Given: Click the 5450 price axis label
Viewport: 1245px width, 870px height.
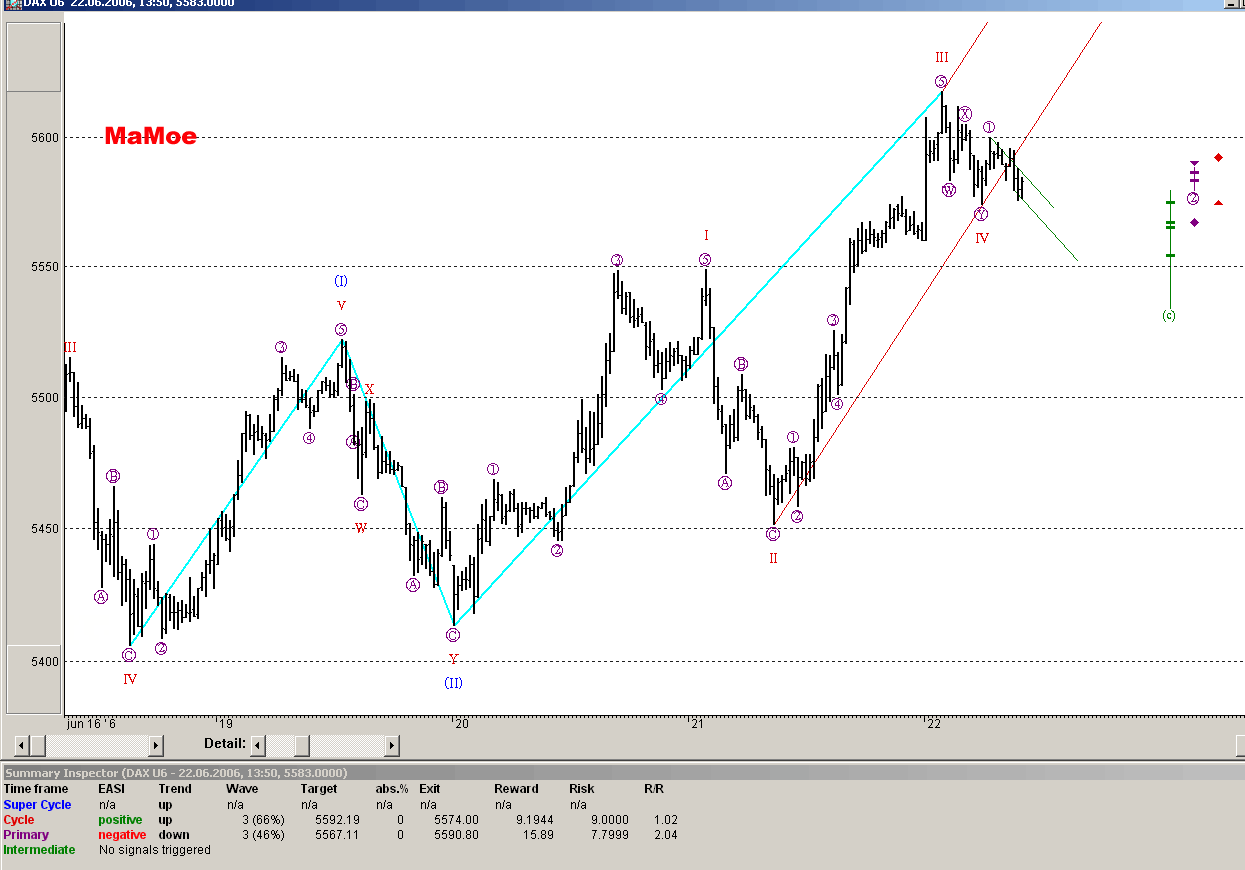Looking at the screenshot, I should [x=47, y=529].
